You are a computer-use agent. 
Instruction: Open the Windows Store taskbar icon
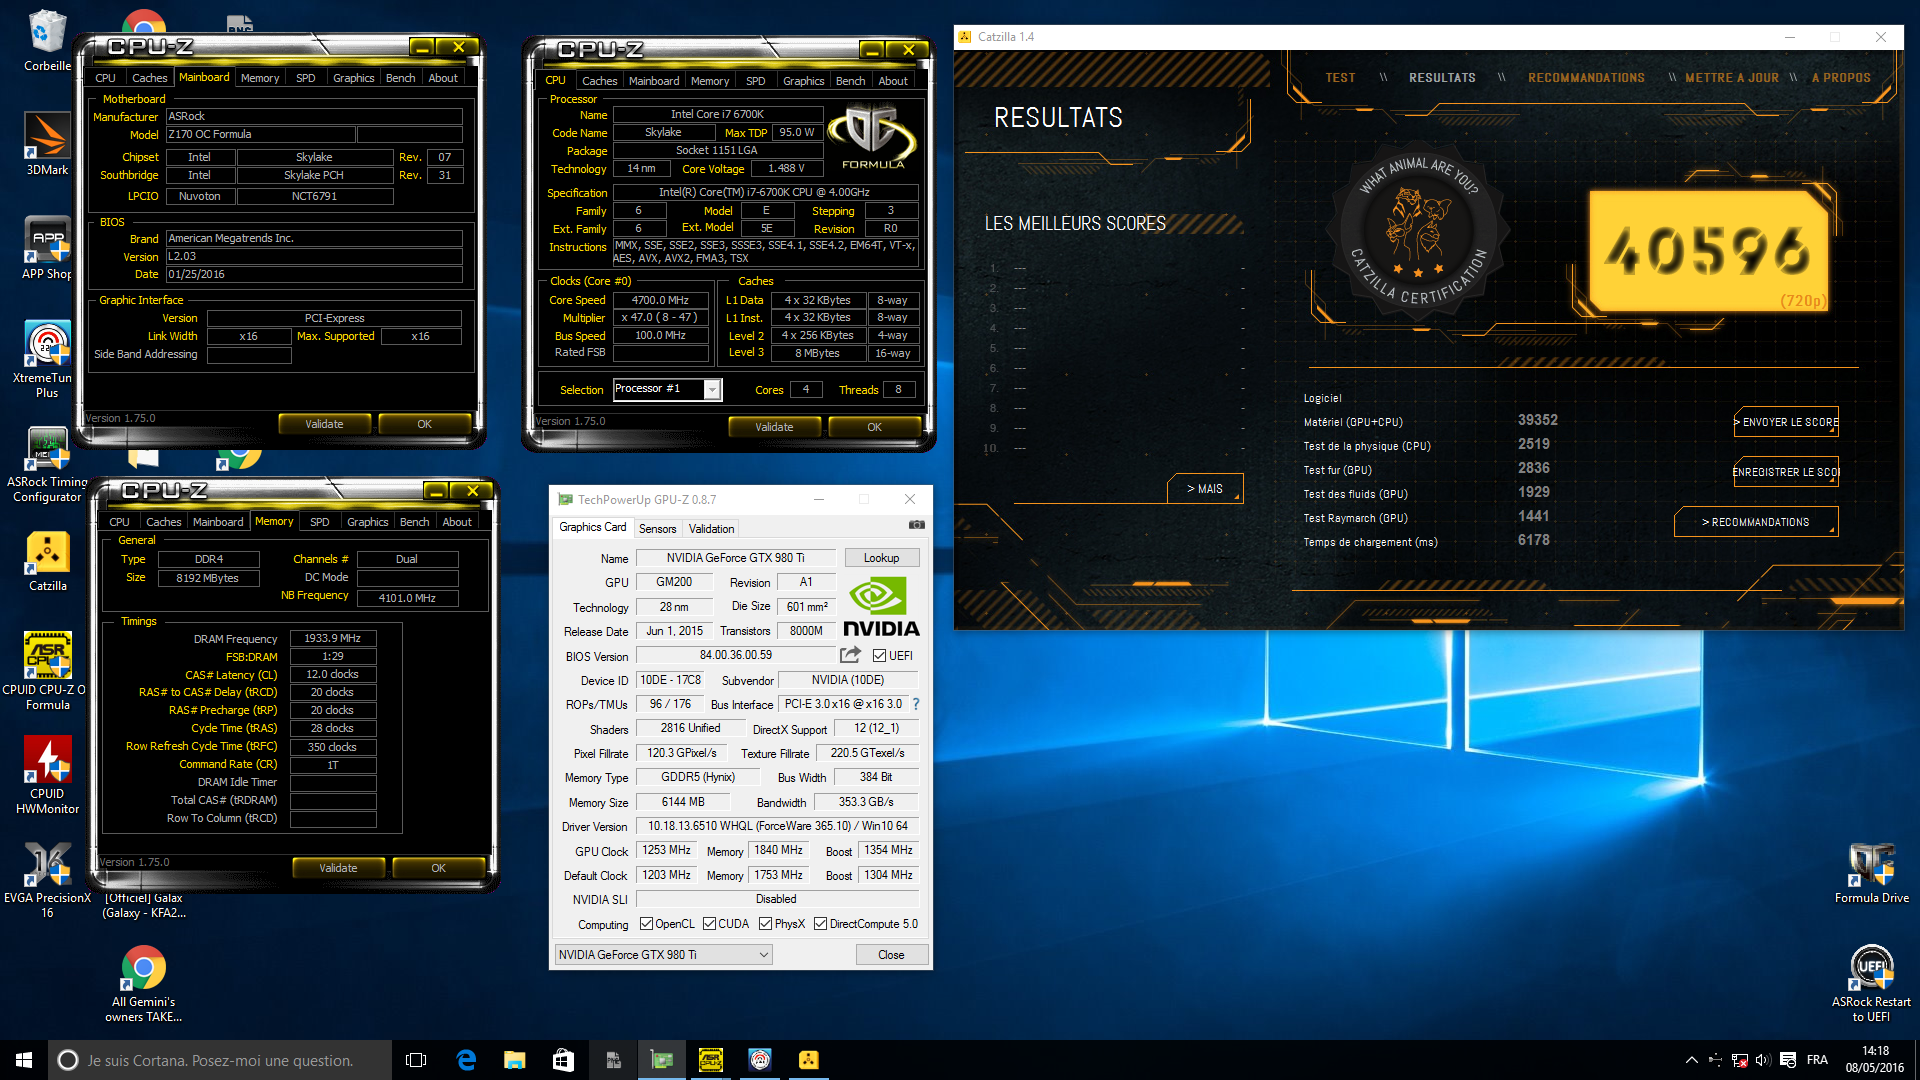tap(563, 1060)
